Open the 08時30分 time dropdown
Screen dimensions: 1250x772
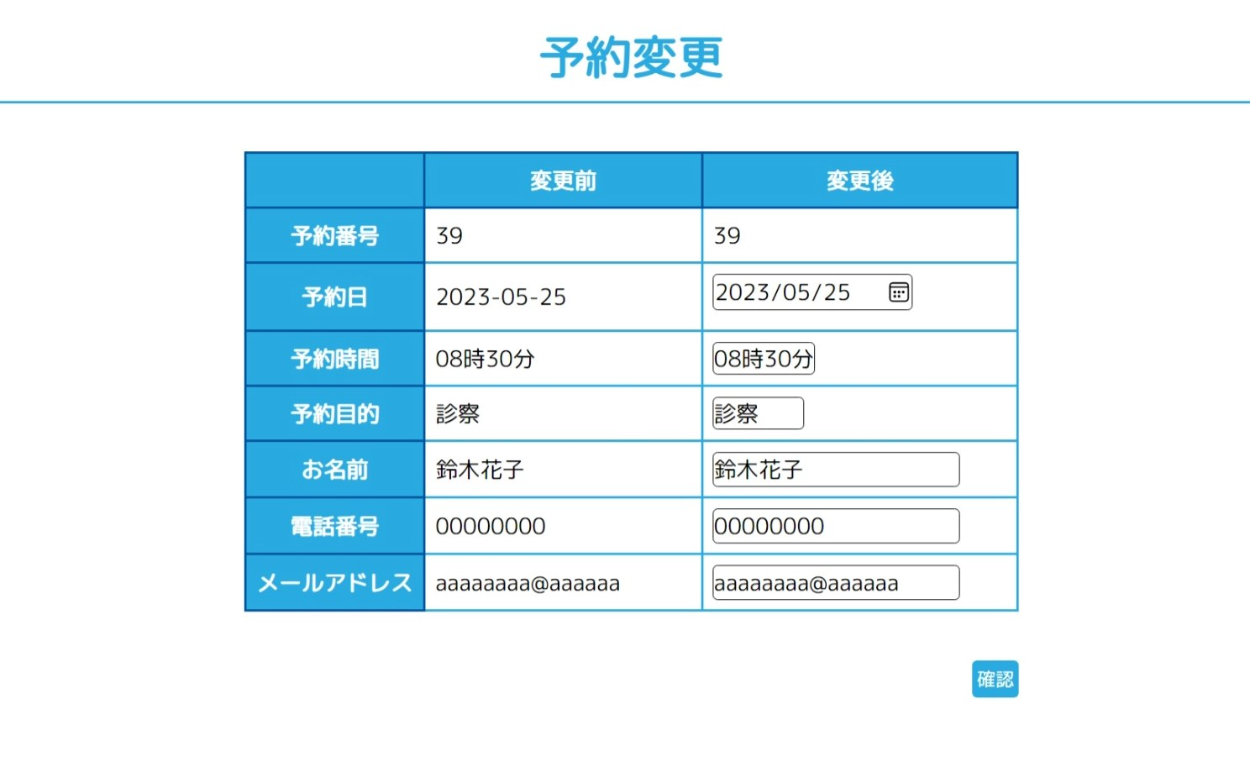(763, 359)
